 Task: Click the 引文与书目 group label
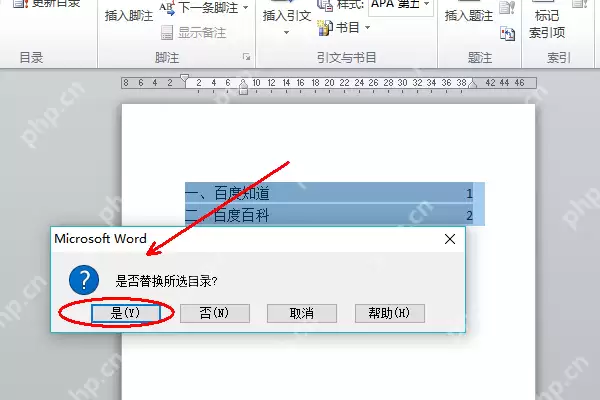click(347, 57)
